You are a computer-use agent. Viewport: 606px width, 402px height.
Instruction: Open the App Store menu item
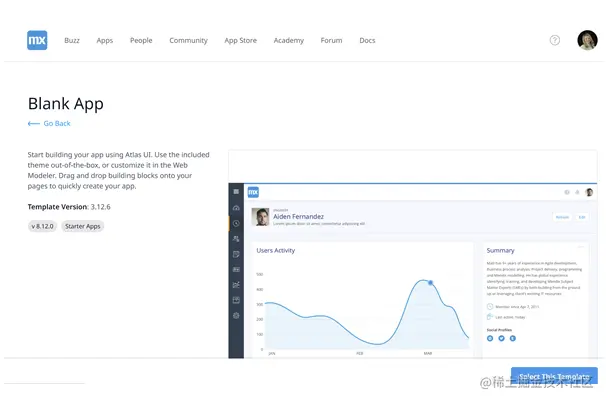click(240, 40)
